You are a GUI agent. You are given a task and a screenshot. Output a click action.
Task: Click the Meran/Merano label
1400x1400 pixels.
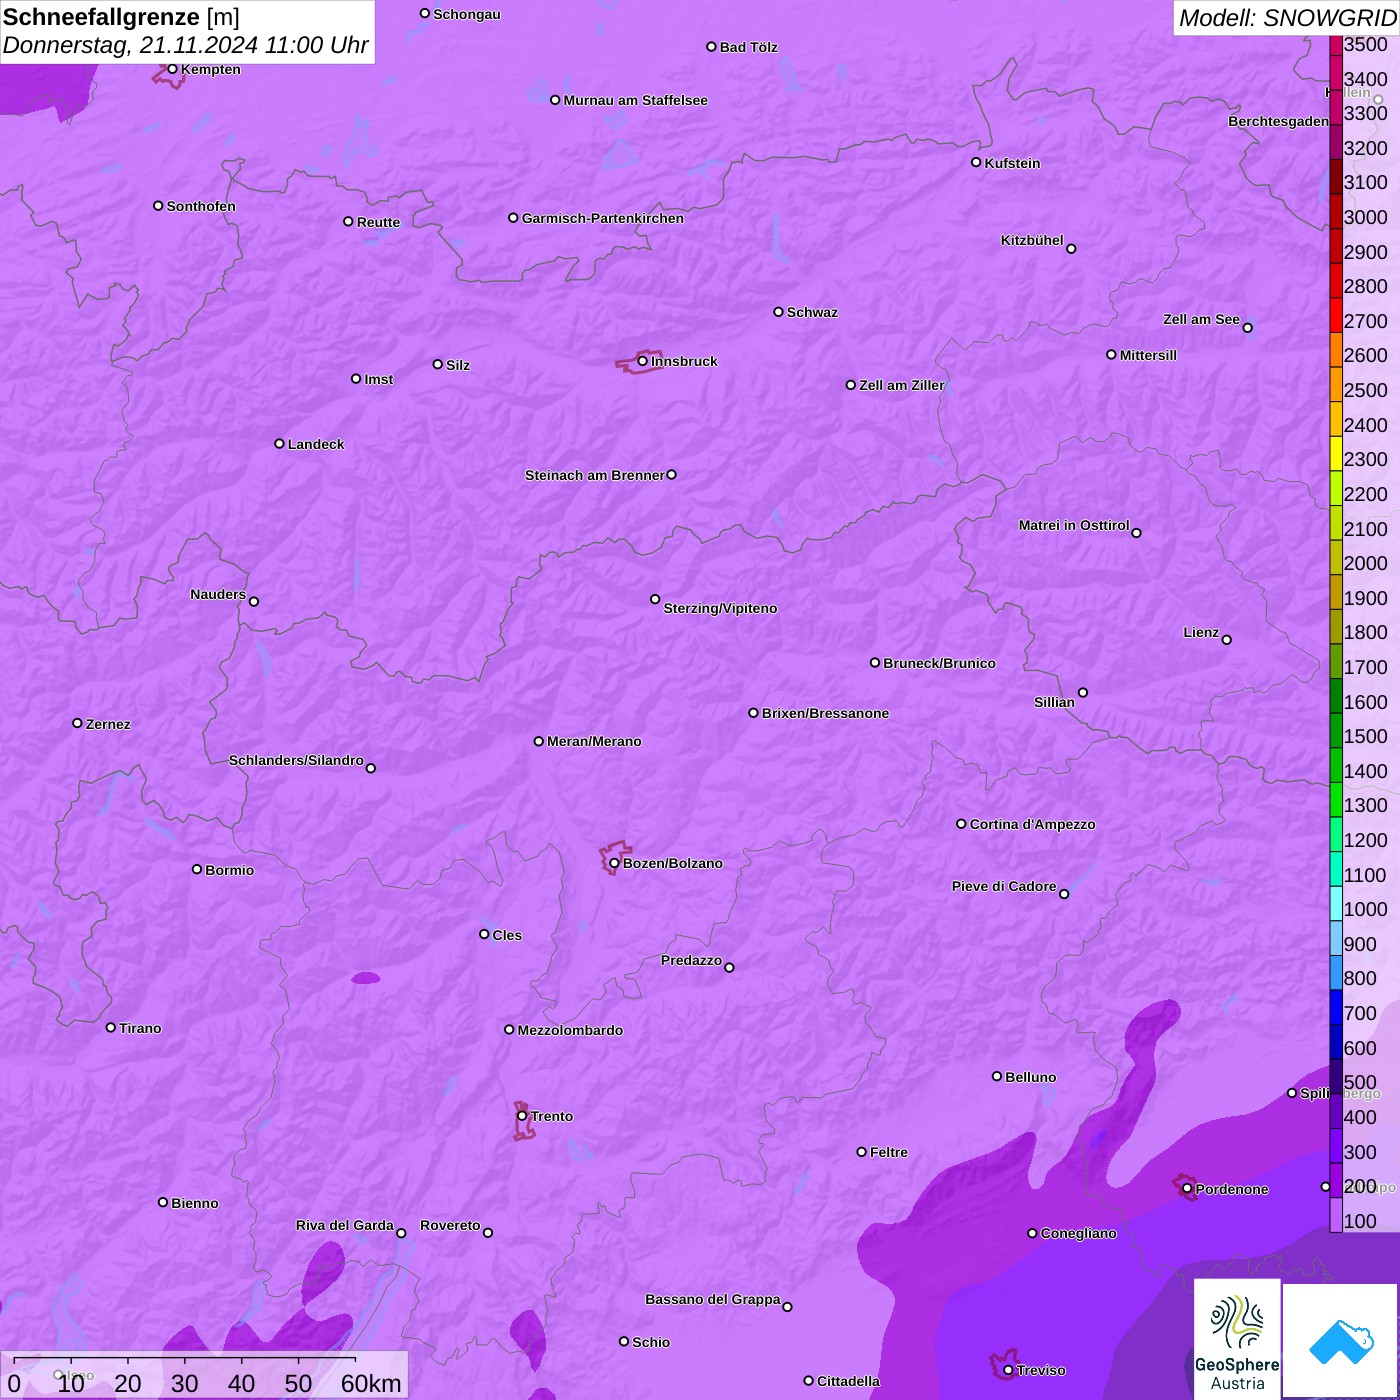[594, 741]
